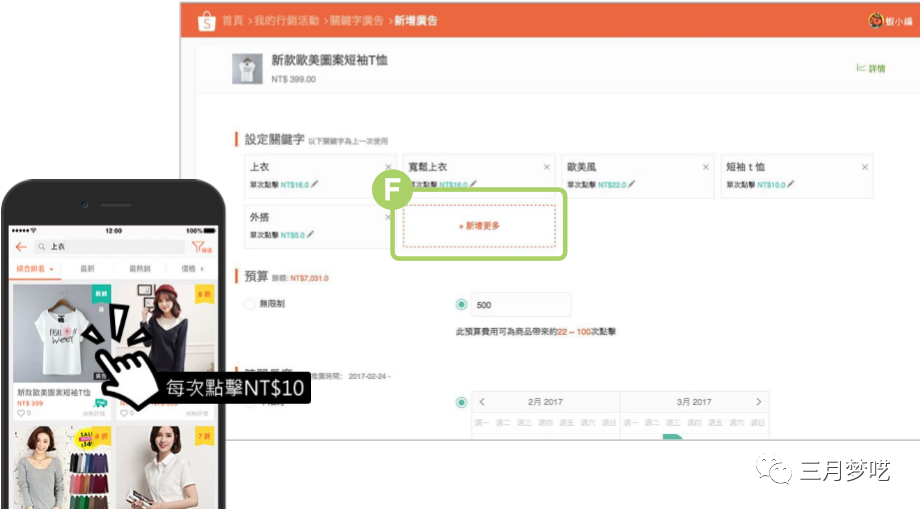Open the grey top product with color swatches
The width and height of the screenshot is (920, 511).
pyautogui.click(x=62, y=468)
